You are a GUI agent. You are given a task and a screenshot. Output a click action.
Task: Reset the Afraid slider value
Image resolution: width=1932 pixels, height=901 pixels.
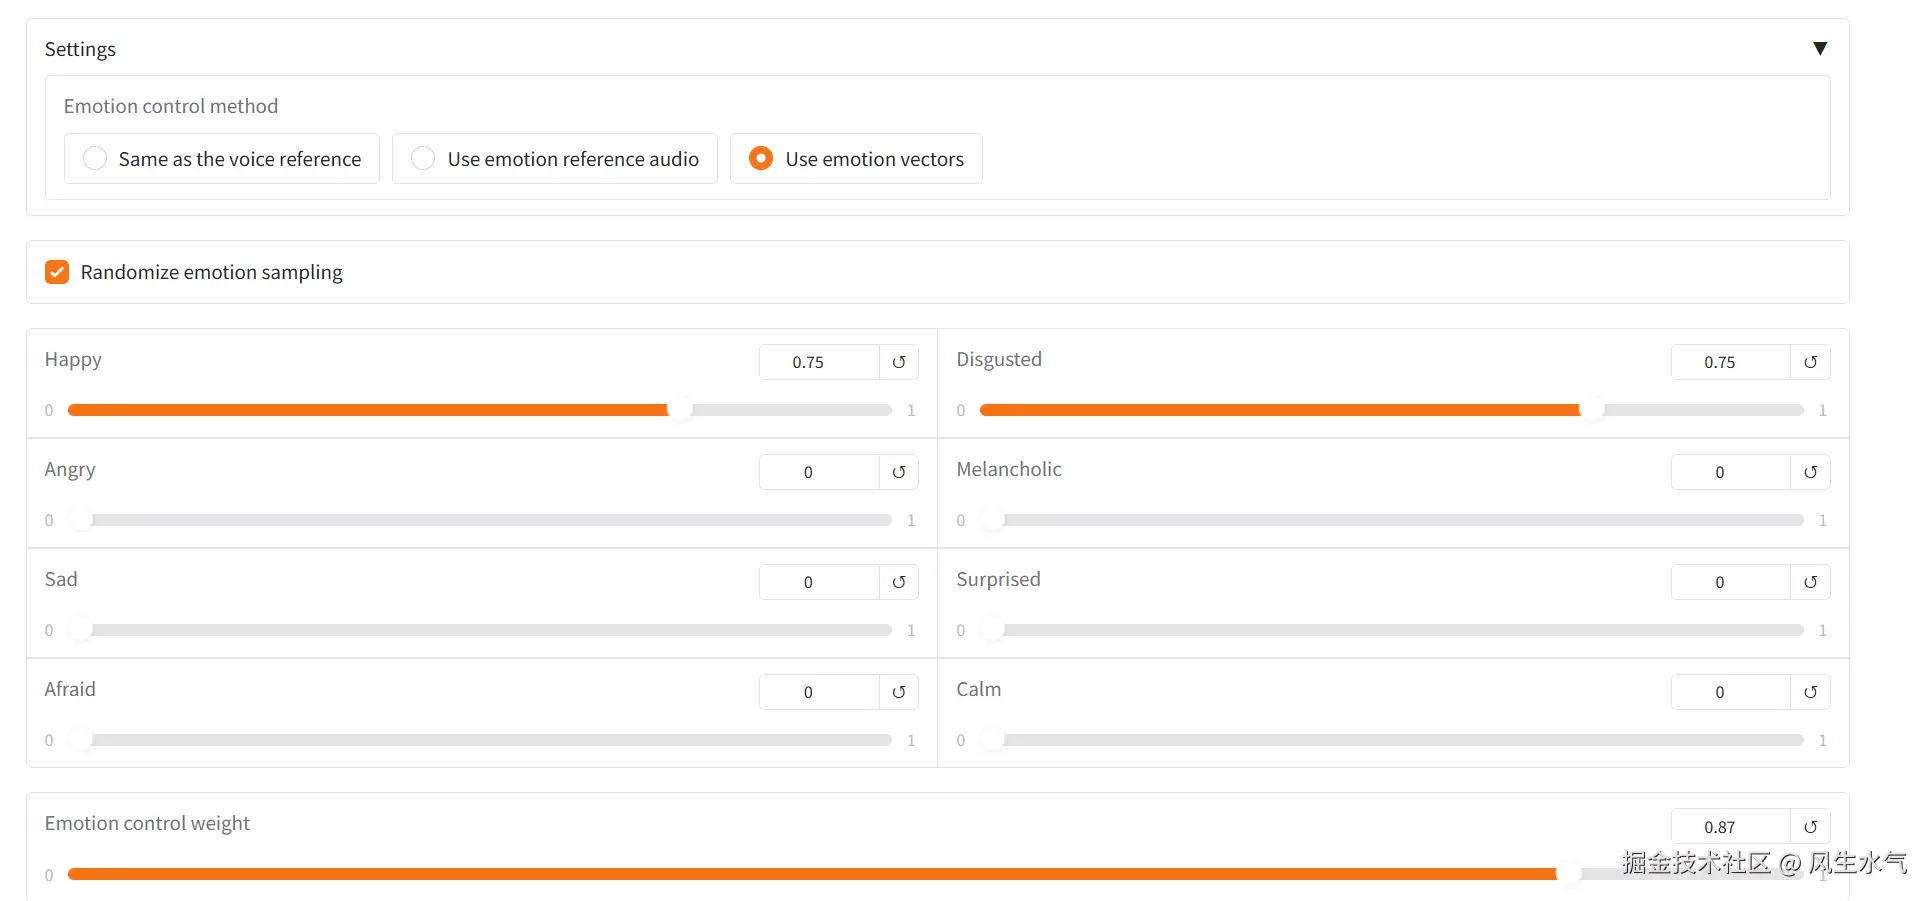(898, 692)
